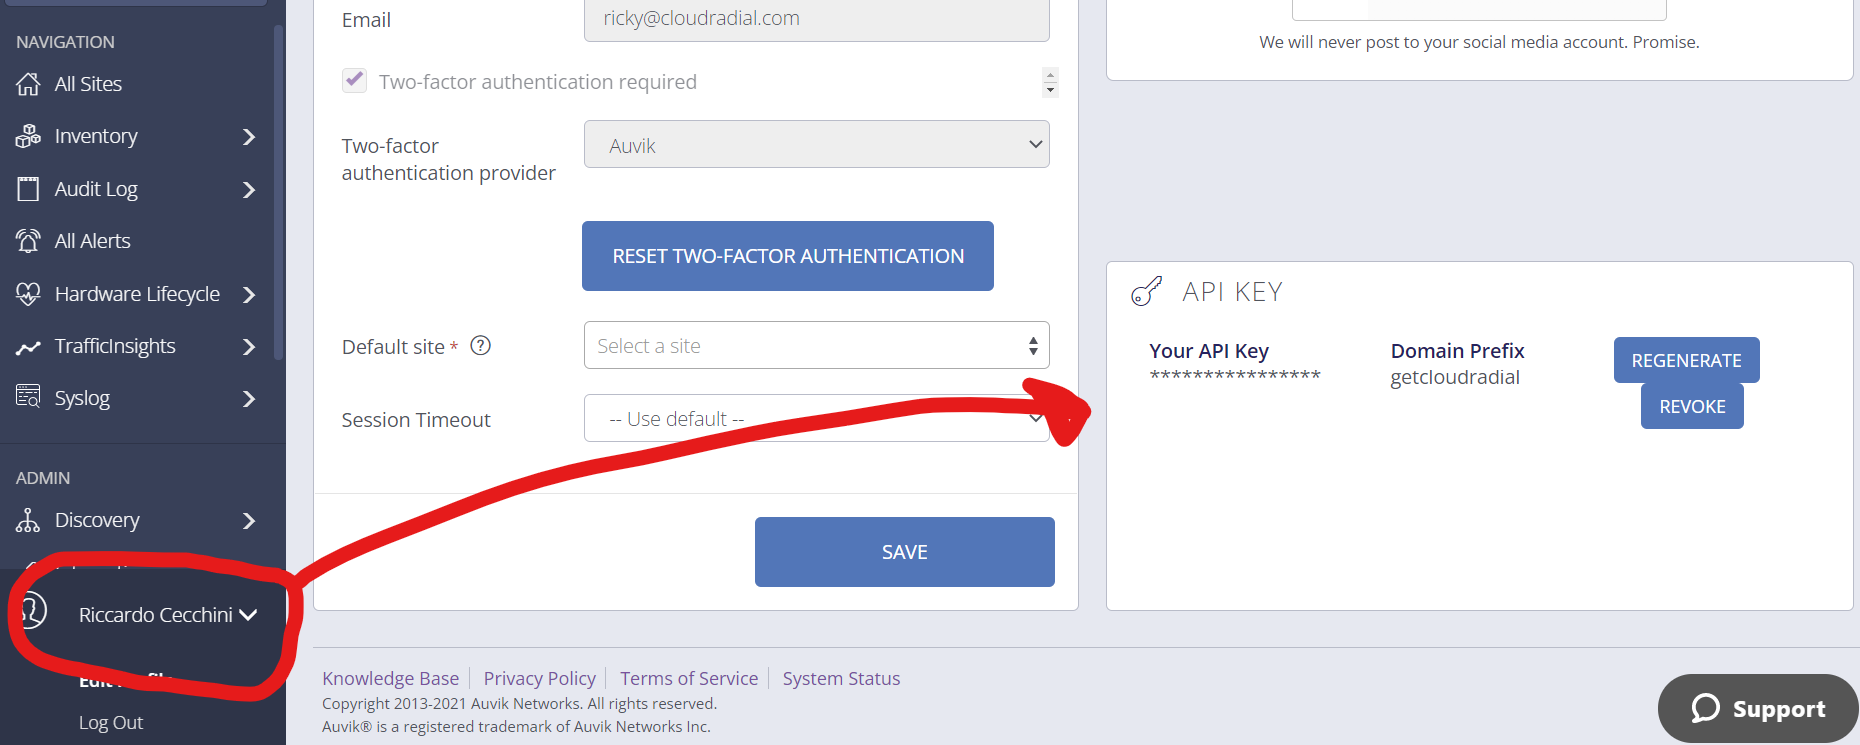Click the All Sites home icon

click(28, 84)
